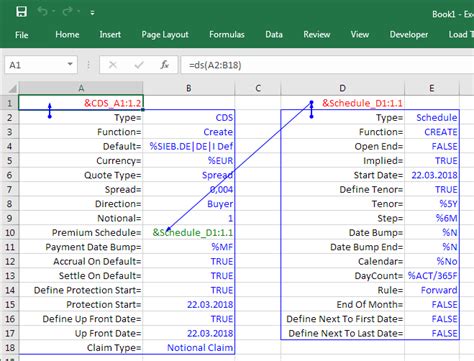The image size is (474, 361).
Task: Open the Formulas ribbon tab
Action: click(227, 35)
